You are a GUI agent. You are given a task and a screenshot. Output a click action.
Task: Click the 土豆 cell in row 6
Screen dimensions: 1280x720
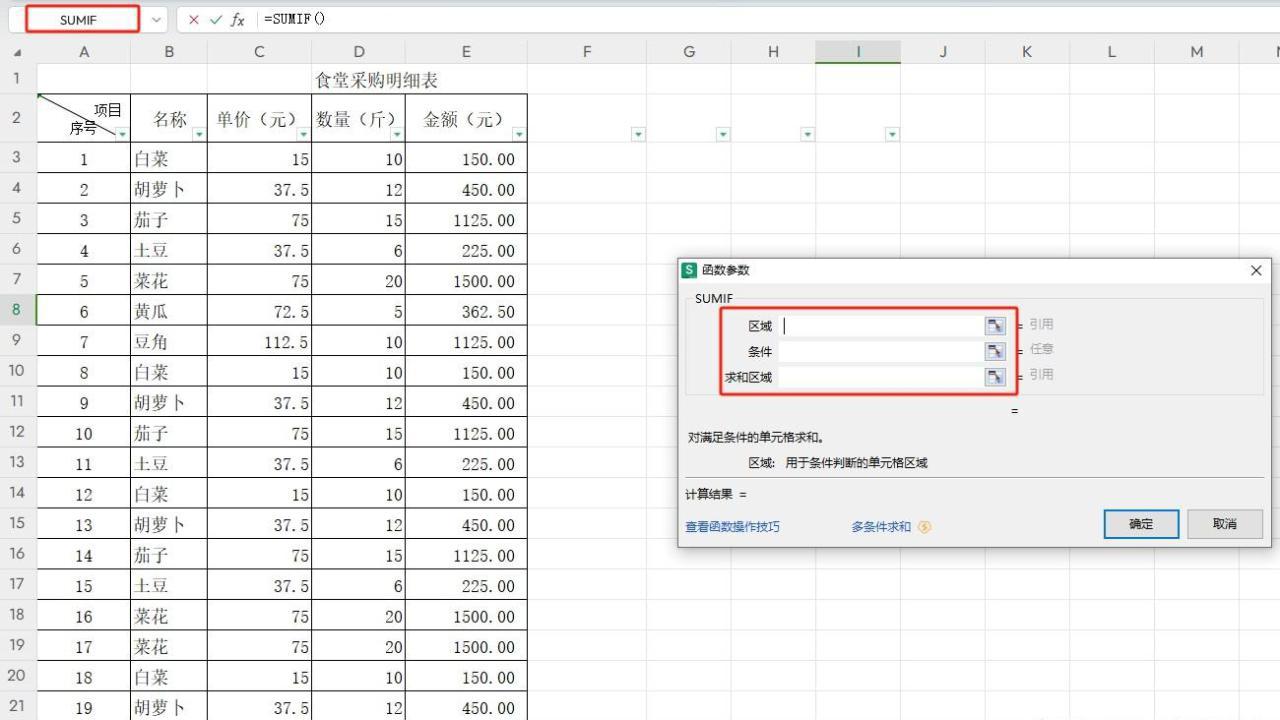[169, 251]
